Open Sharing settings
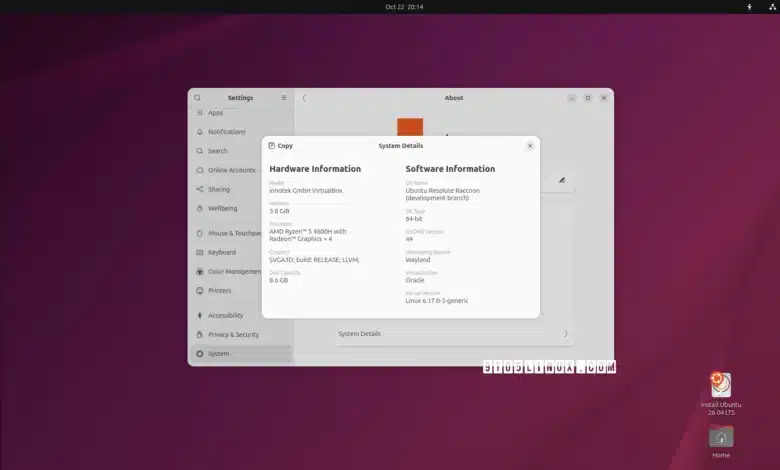This screenshot has height=470, width=780. [242, 189]
